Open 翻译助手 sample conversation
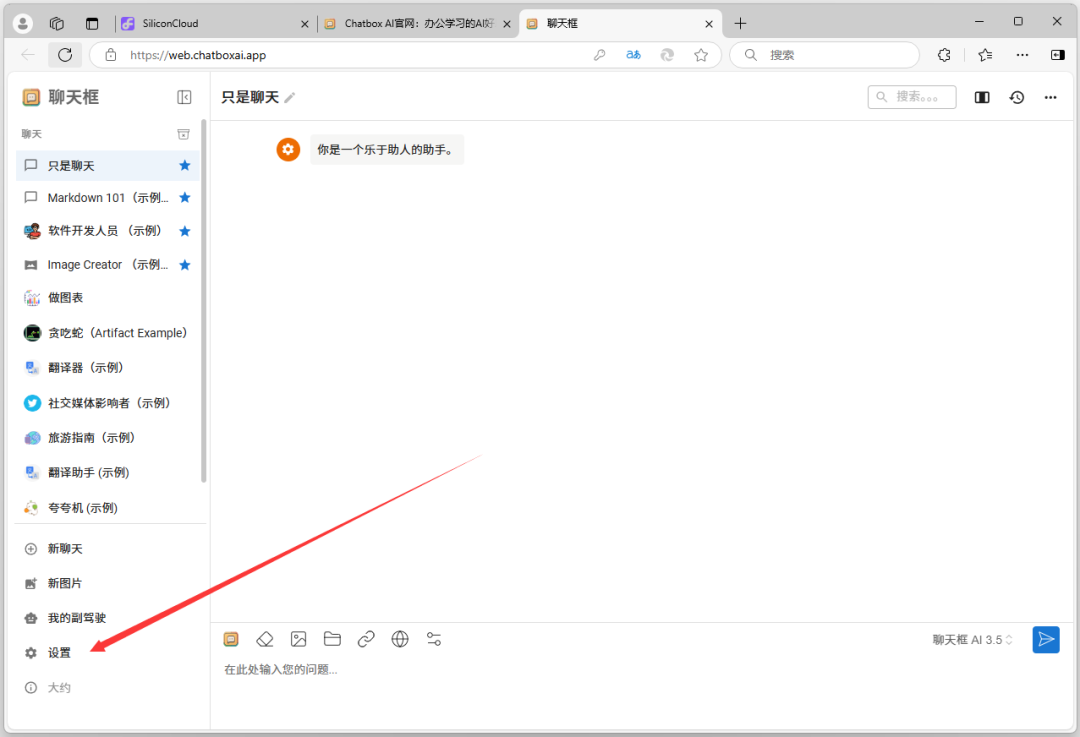This screenshot has width=1080, height=737. pos(107,473)
